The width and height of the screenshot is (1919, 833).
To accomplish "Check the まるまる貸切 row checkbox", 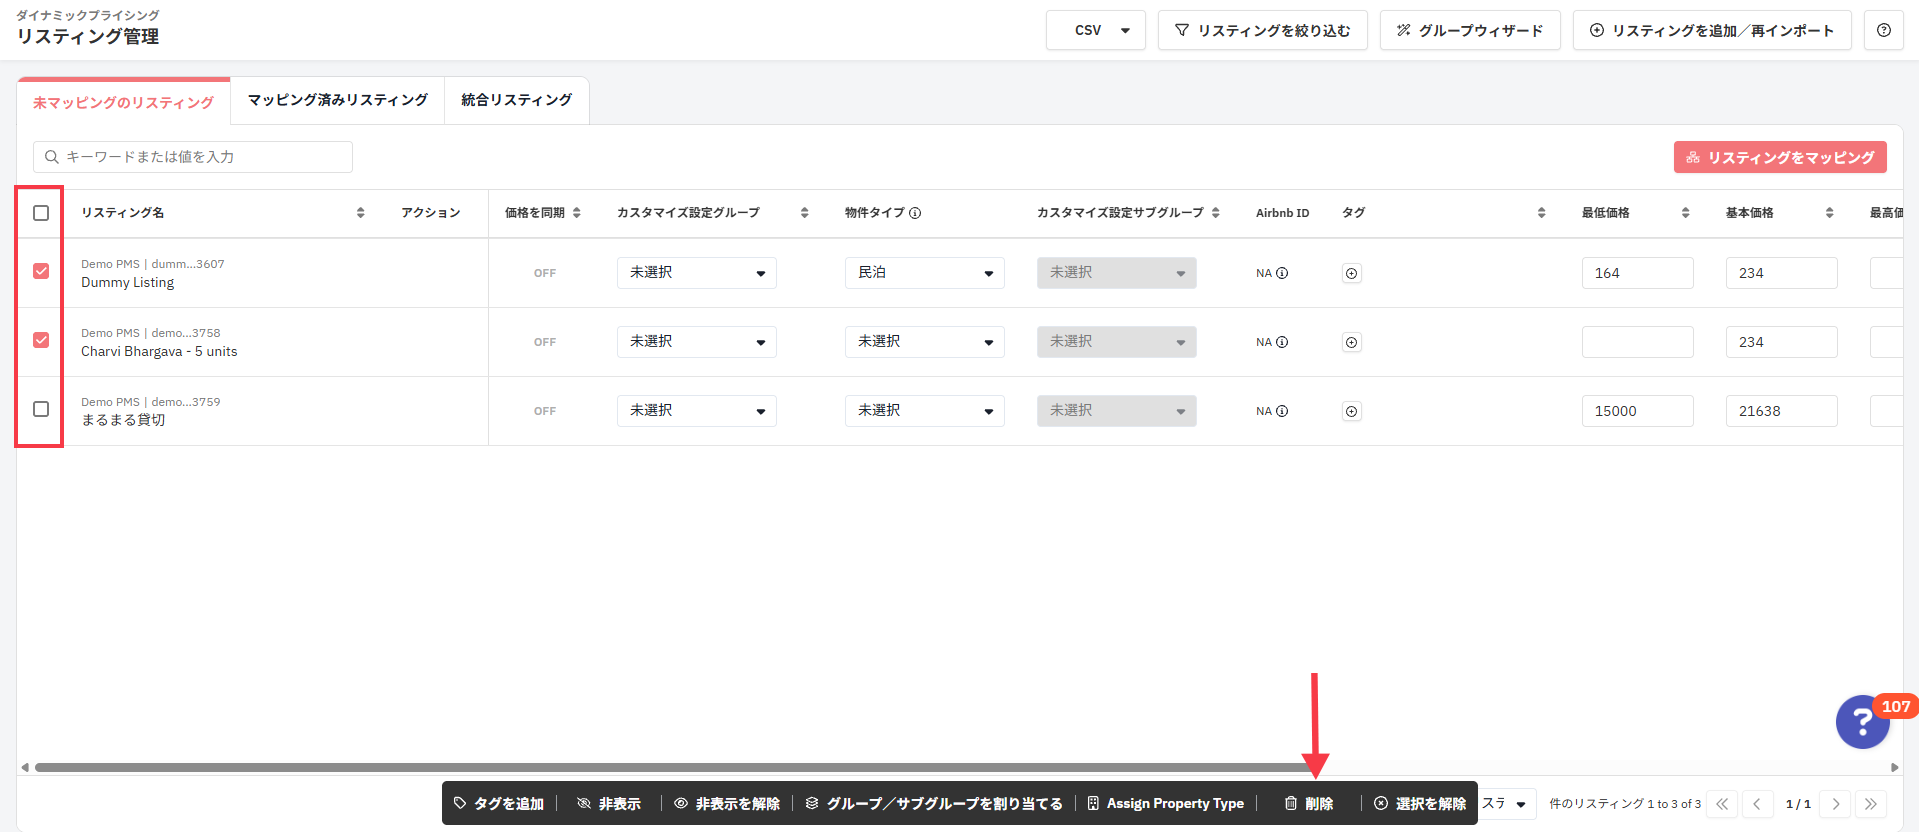I will pyautogui.click(x=41, y=409).
